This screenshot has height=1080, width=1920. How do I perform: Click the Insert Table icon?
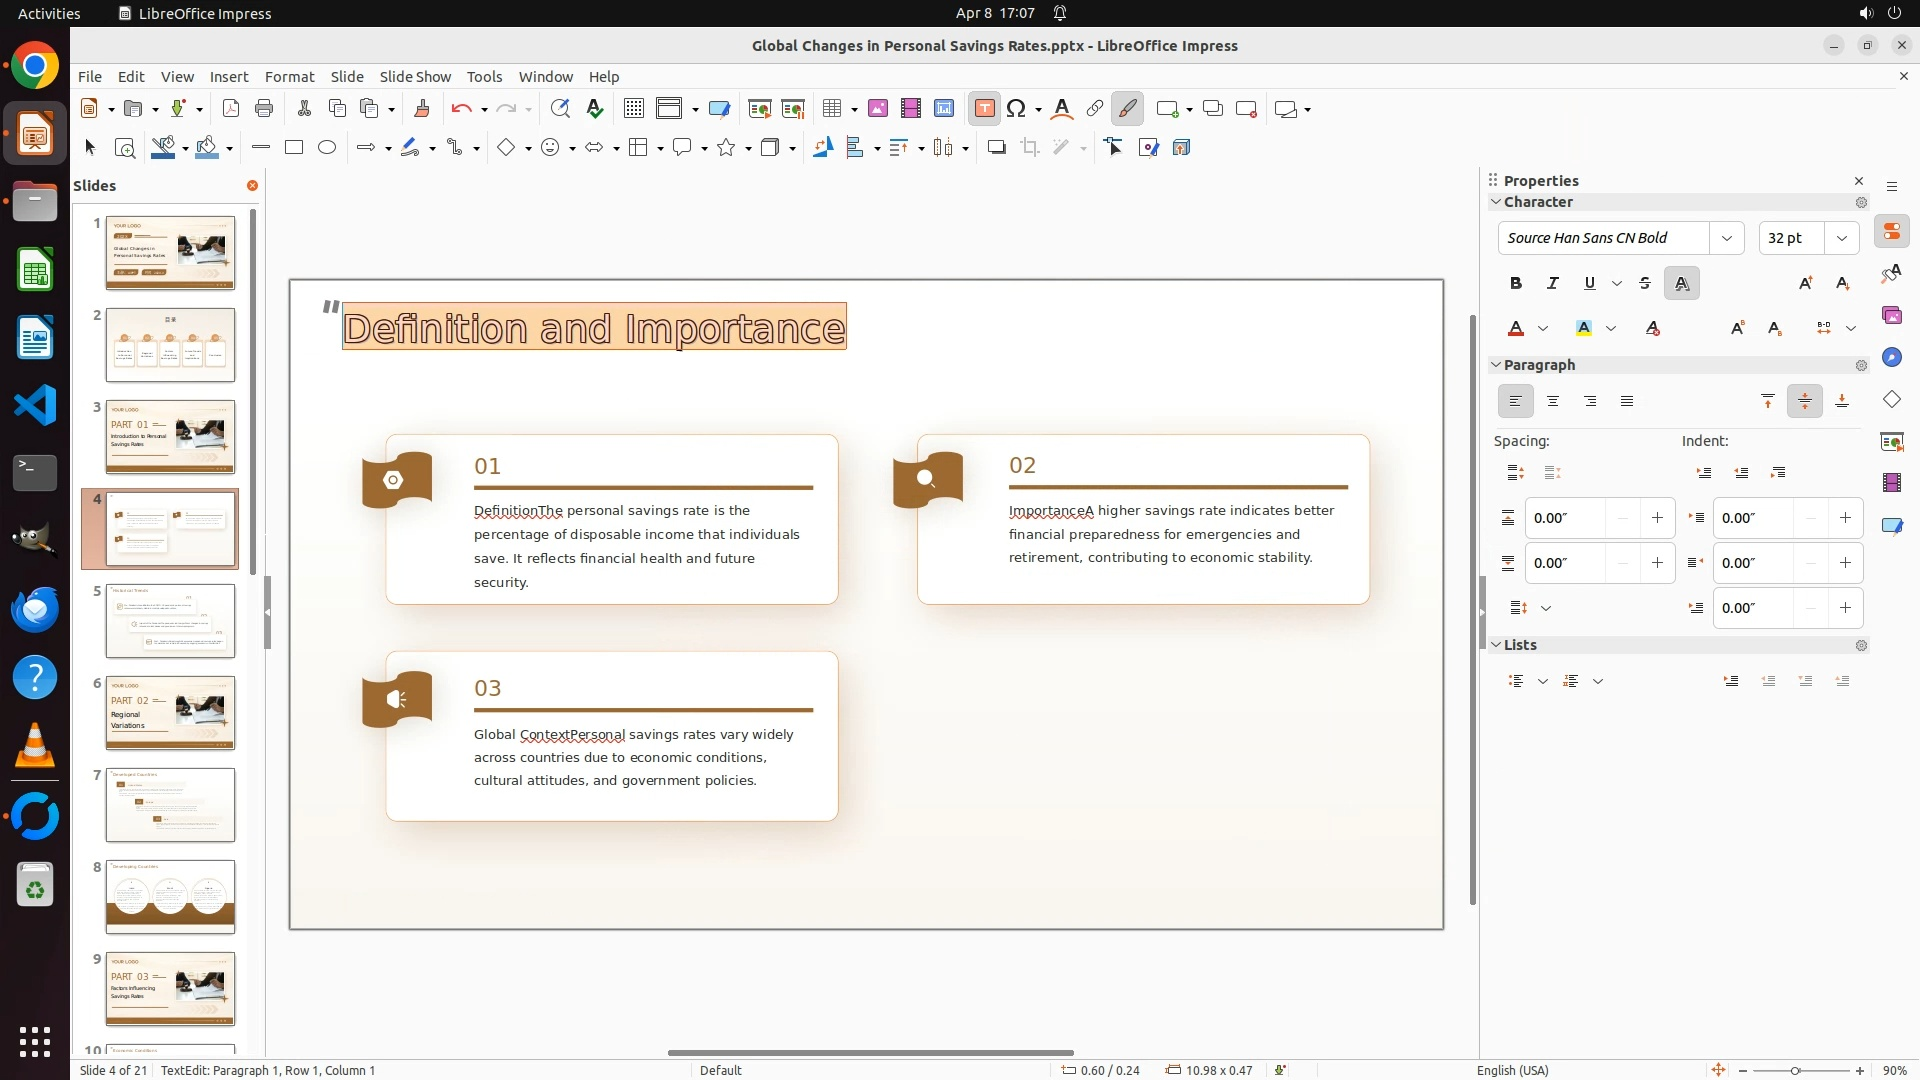coord(831,109)
